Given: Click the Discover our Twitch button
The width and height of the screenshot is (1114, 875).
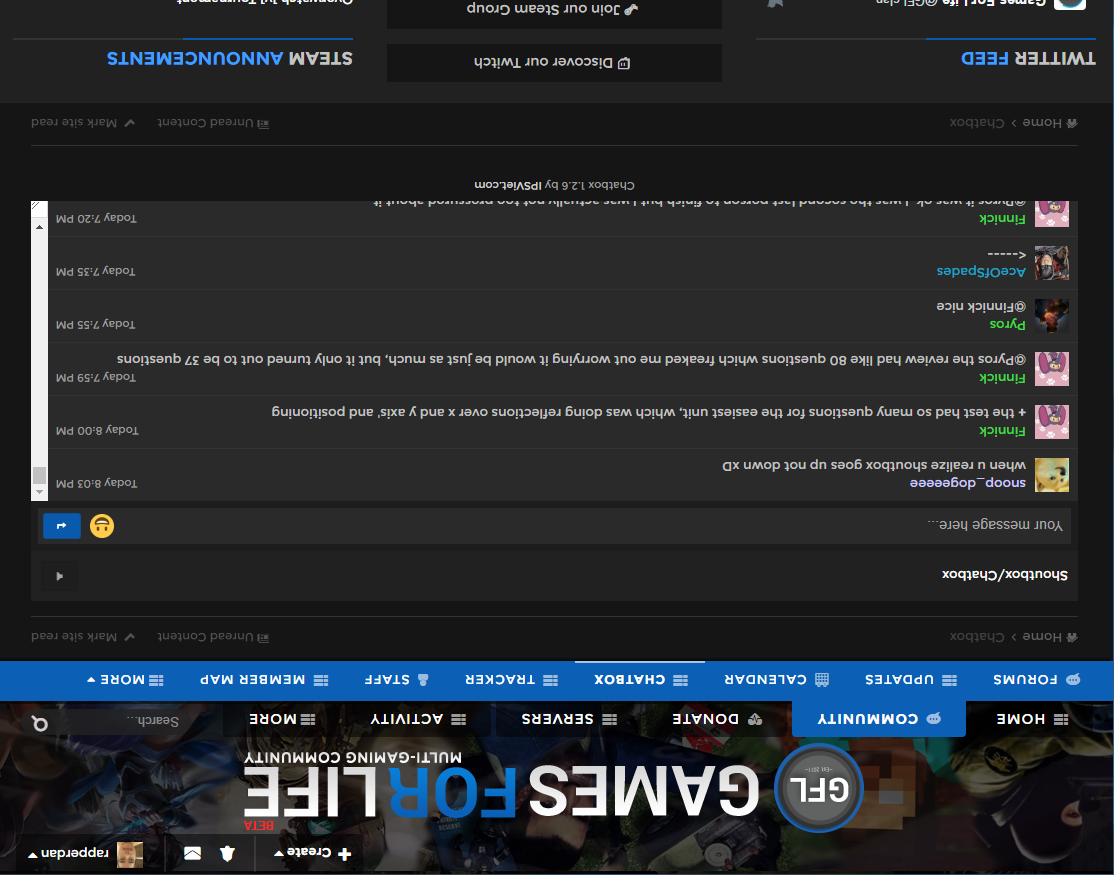Looking at the screenshot, I should pos(554,62).
